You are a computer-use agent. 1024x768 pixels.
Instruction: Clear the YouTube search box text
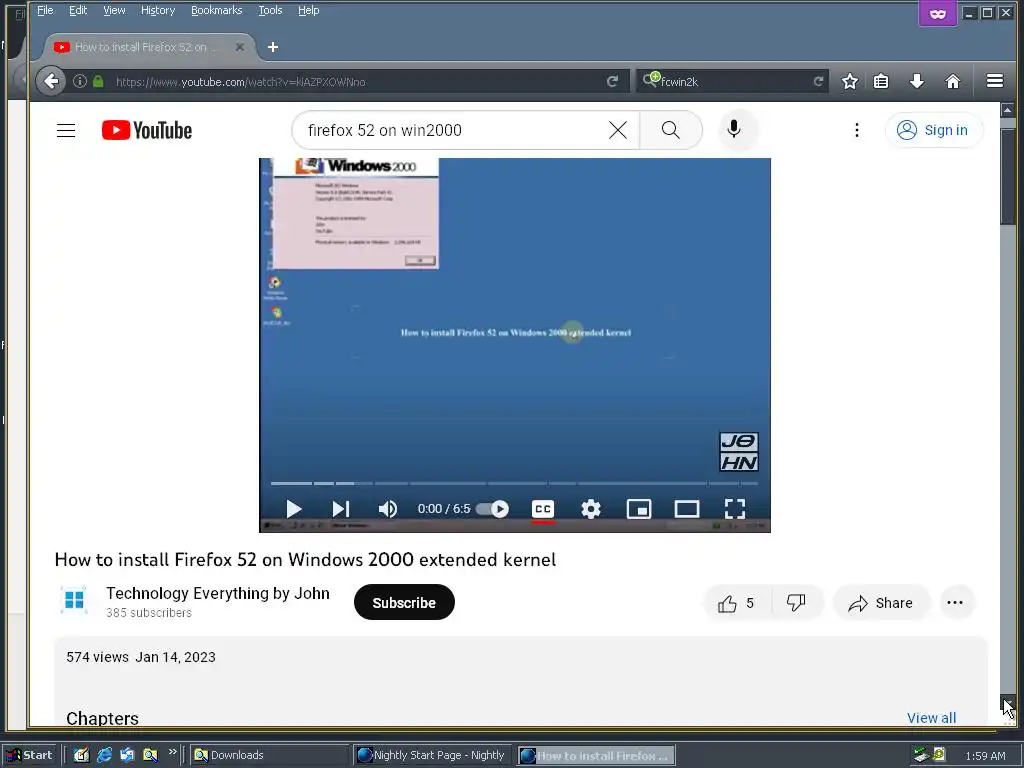tap(618, 130)
